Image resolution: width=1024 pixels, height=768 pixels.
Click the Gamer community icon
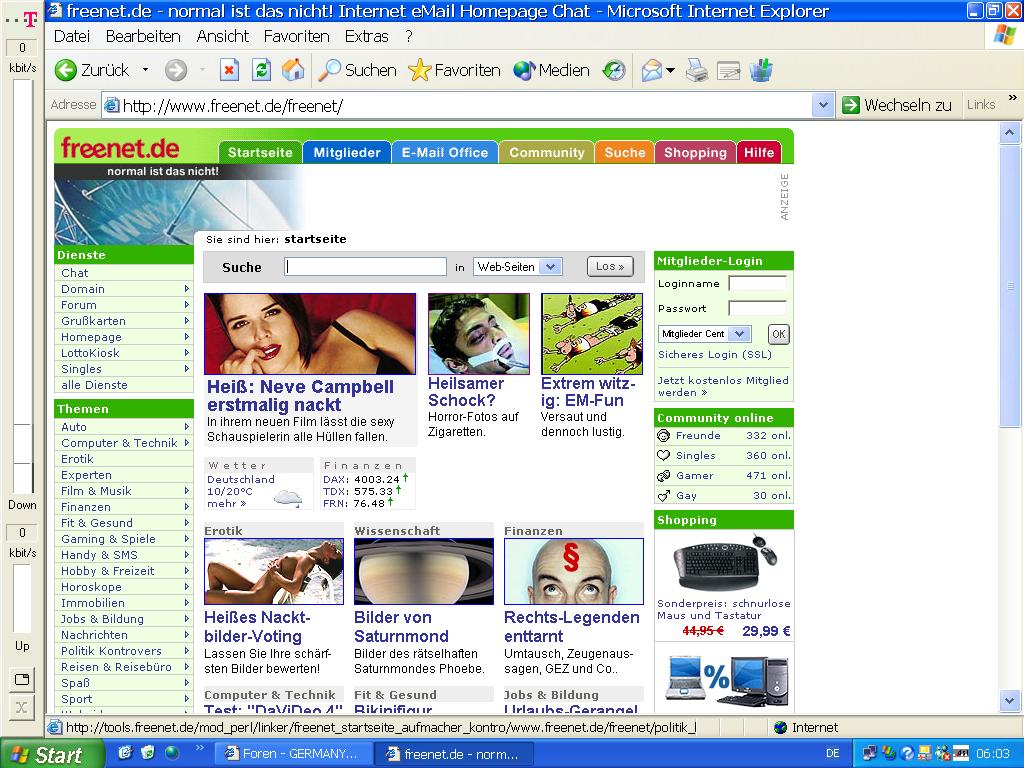(664, 475)
